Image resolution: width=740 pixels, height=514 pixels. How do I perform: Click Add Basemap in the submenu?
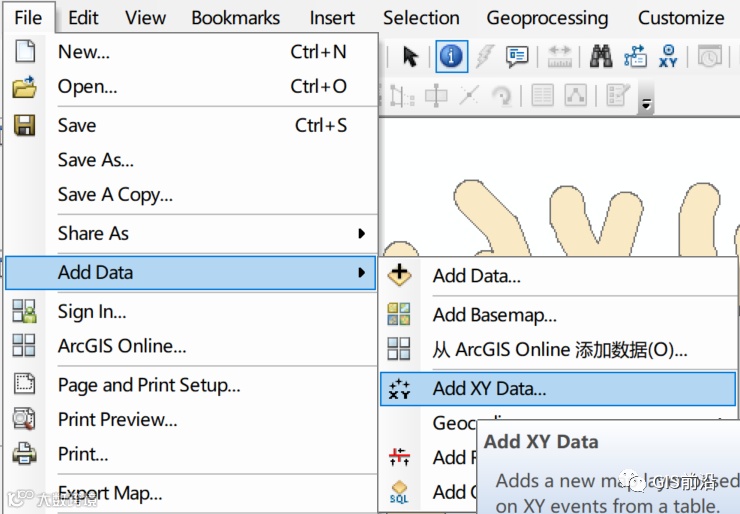click(x=494, y=315)
